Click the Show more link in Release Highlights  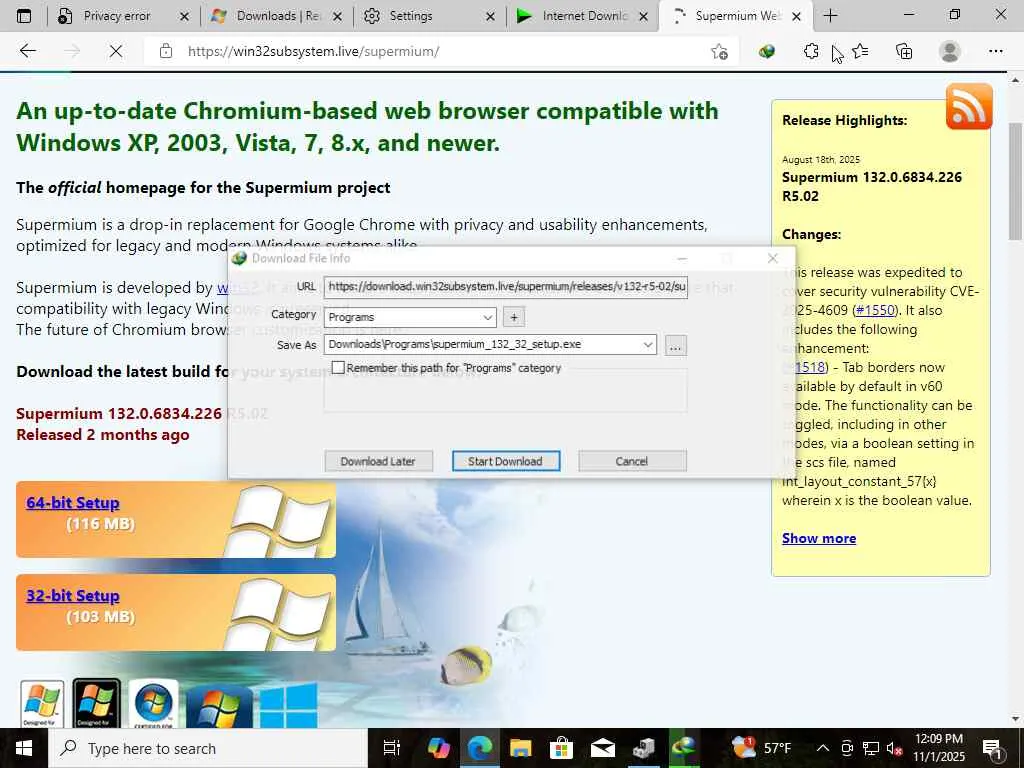click(x=819, y=538)
